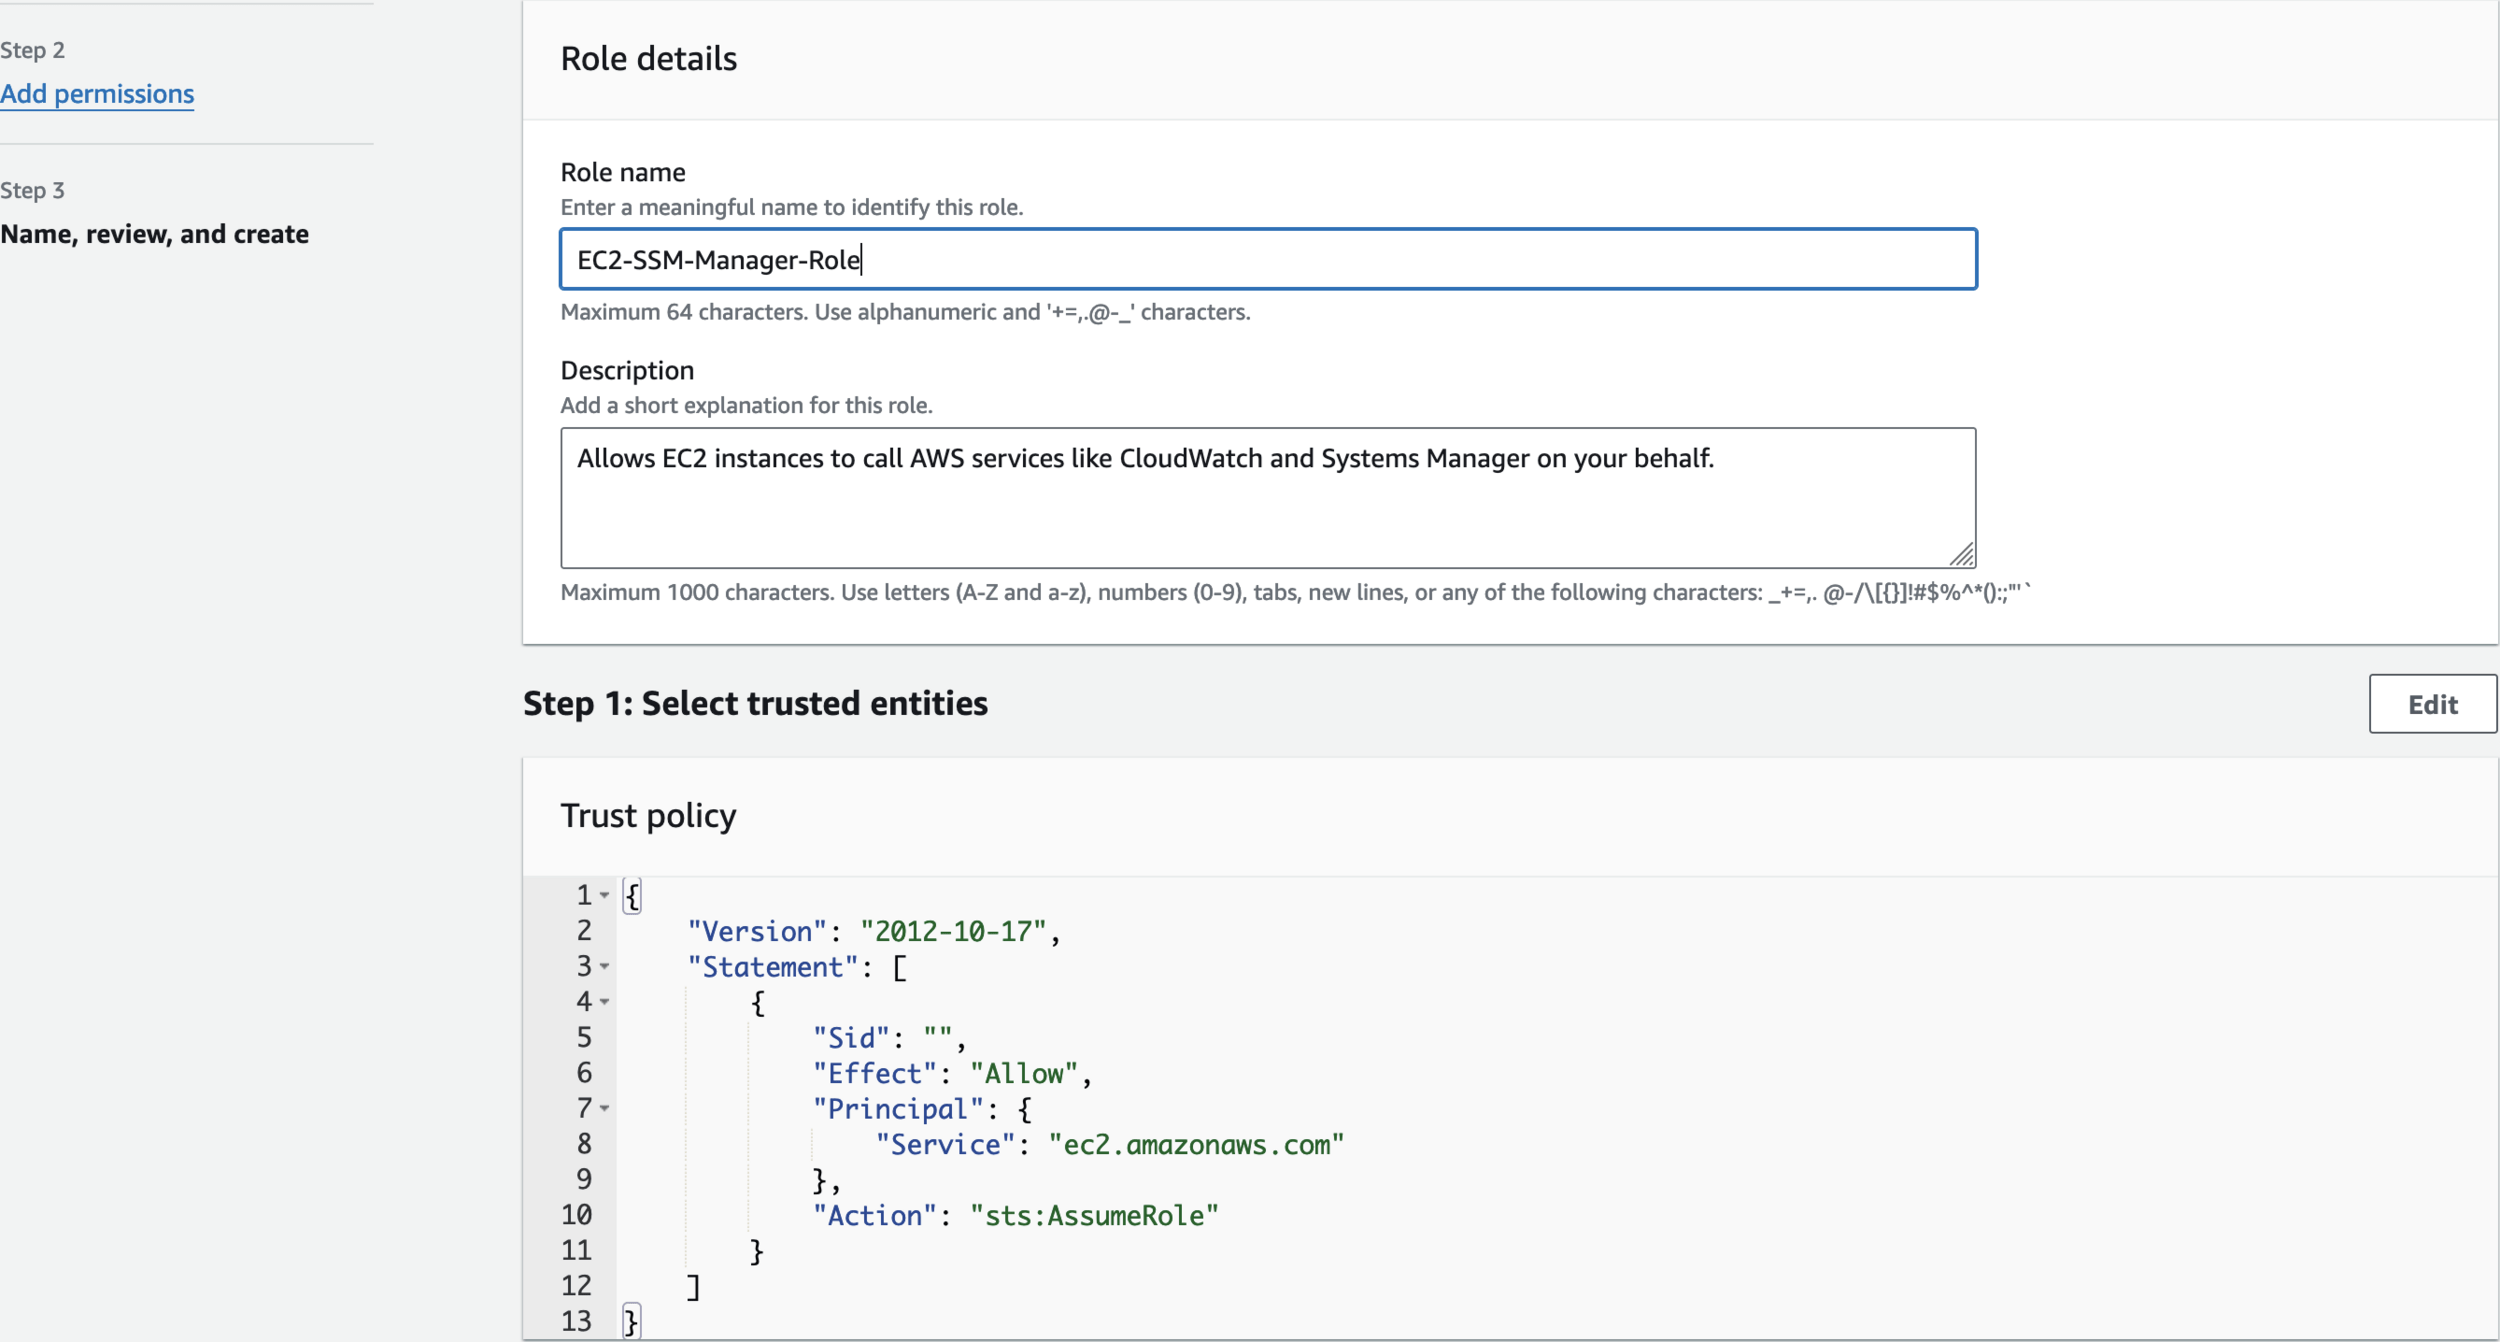Click the "sts:AssumeRole" action value
This screenshot has height=1342, width=2500.
pyautogui.click(x=1094, y=1216)
